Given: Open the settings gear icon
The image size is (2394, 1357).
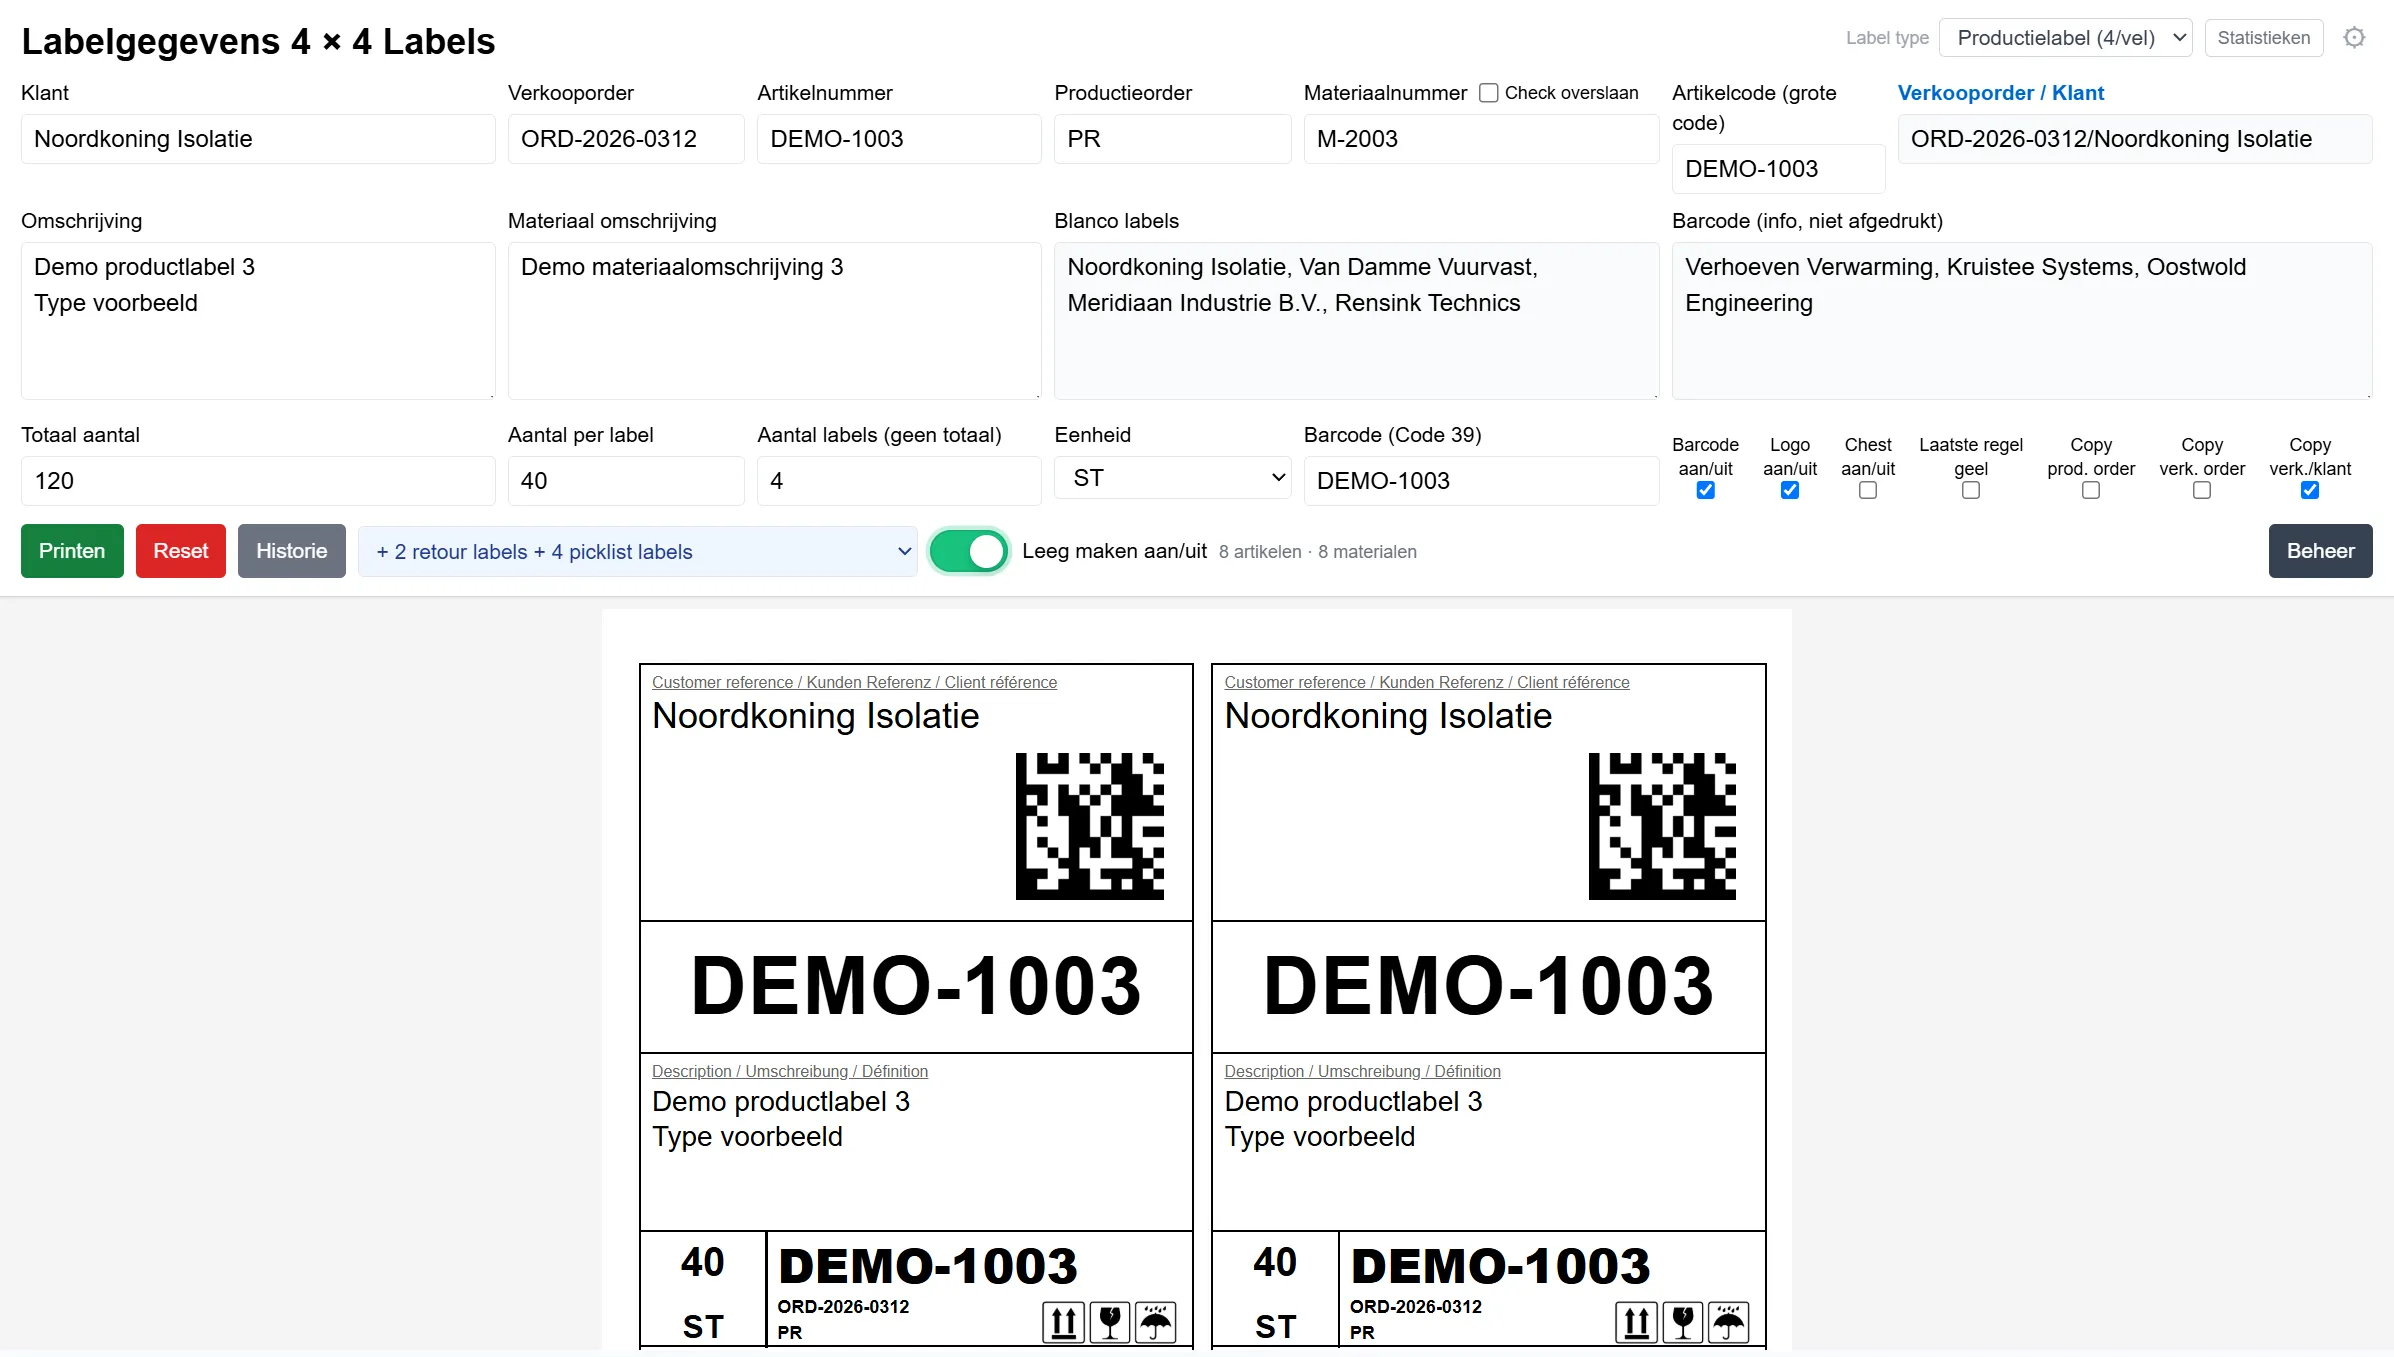Looking at the screenshot, I should coord(2355,38).
